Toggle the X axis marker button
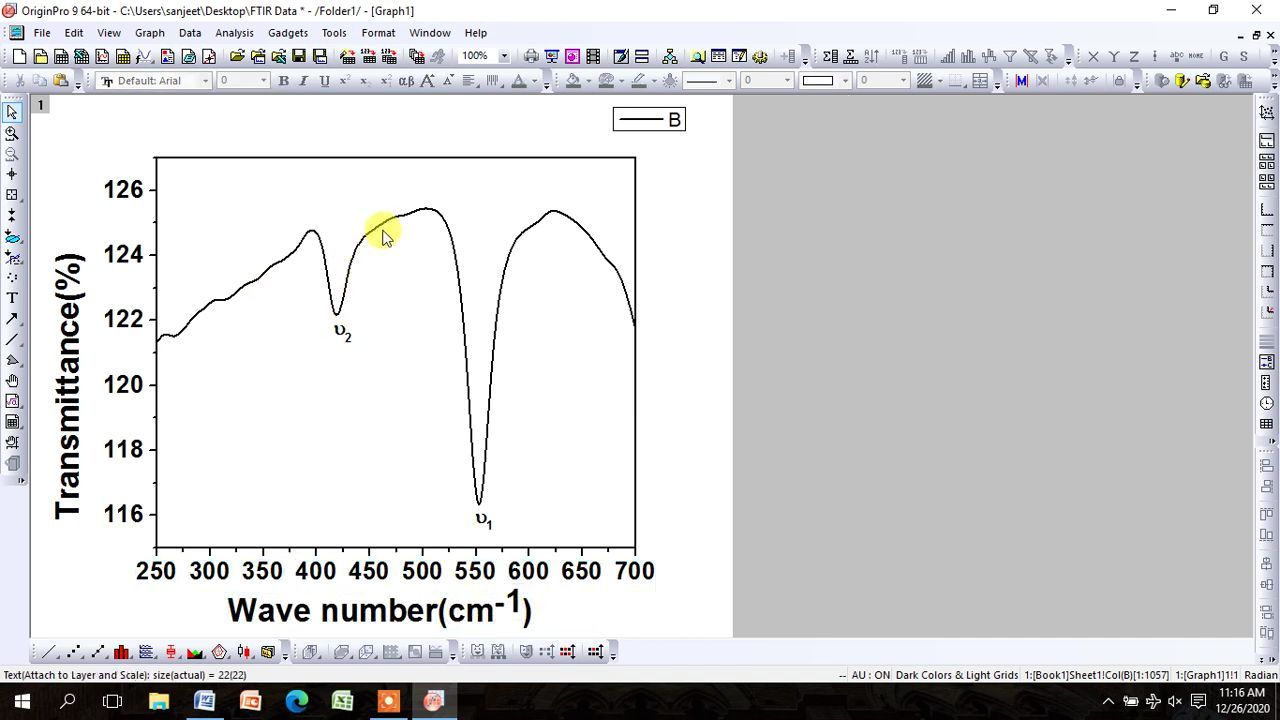The image size is (1280, 720). click(1093, 57)
